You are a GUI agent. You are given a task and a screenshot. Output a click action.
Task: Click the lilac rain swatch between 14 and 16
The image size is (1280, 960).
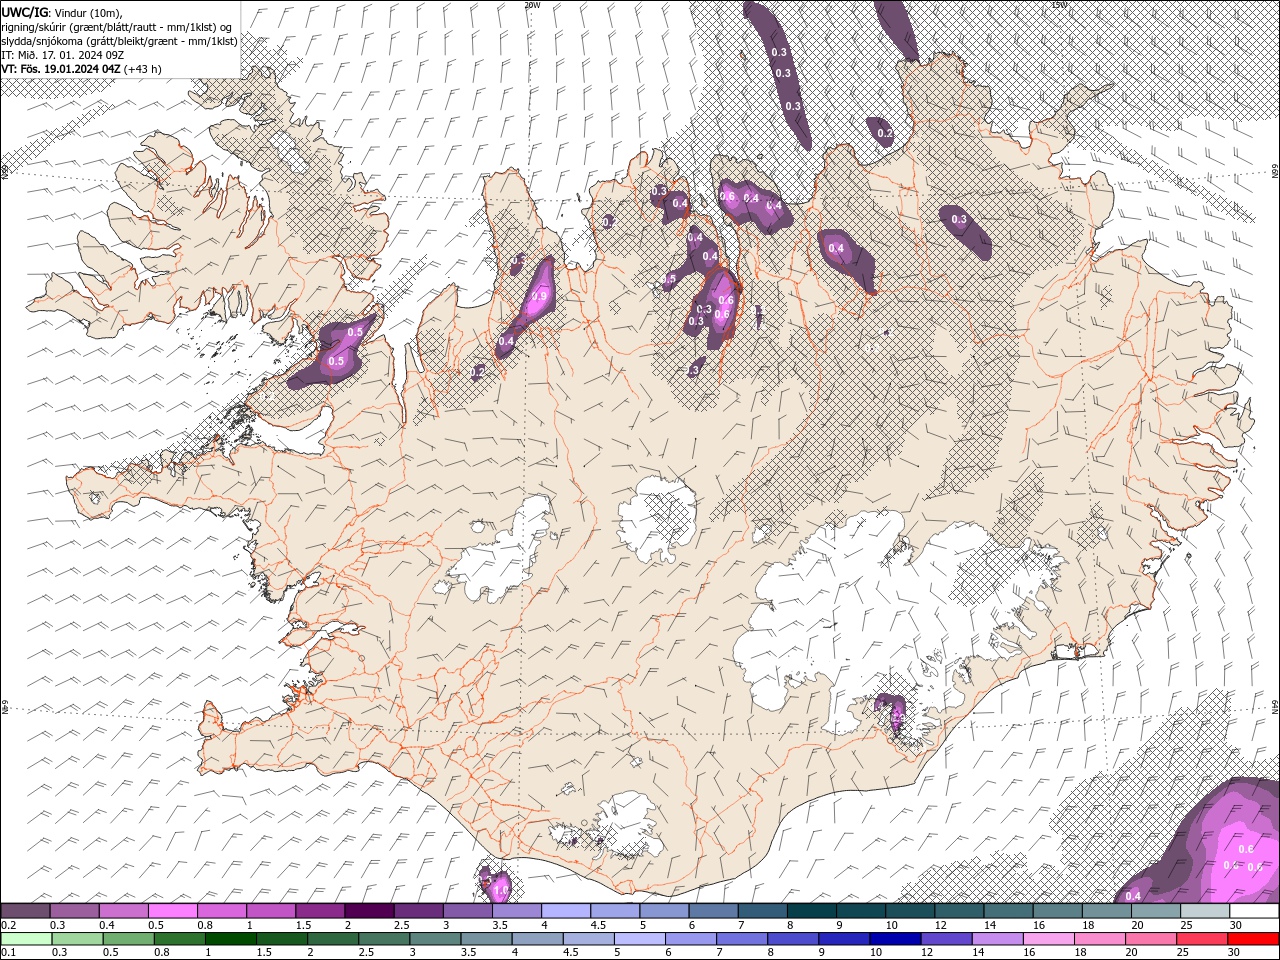tap(997, 939)
